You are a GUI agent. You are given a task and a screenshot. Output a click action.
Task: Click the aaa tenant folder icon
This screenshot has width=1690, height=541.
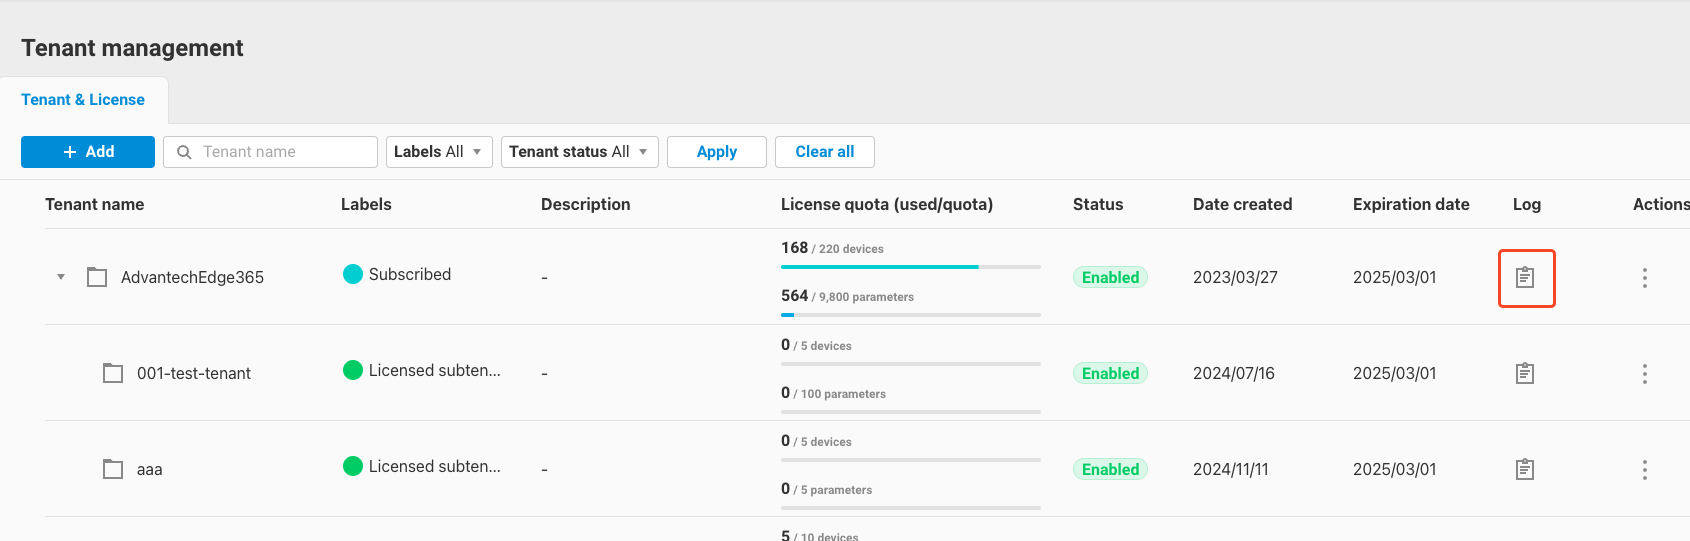click(113, 469)
